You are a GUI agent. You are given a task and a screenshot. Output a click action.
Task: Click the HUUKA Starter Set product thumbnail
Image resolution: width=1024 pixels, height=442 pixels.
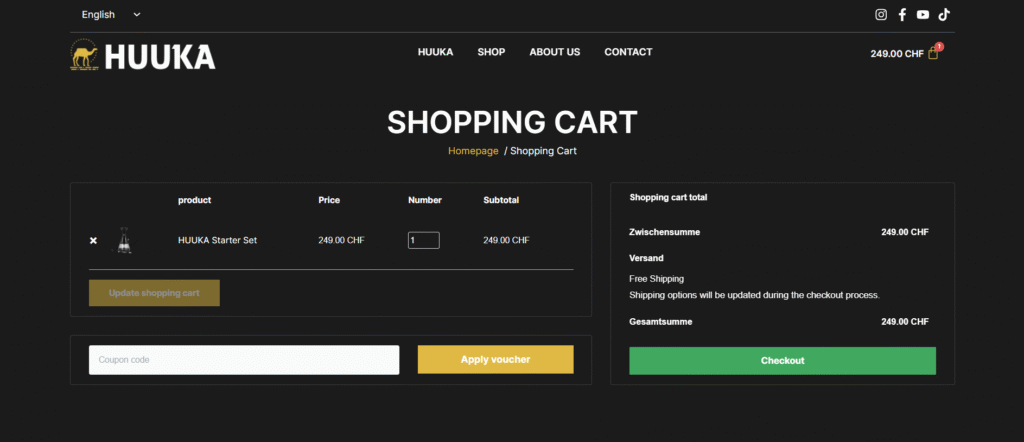(x=124, y=240)
